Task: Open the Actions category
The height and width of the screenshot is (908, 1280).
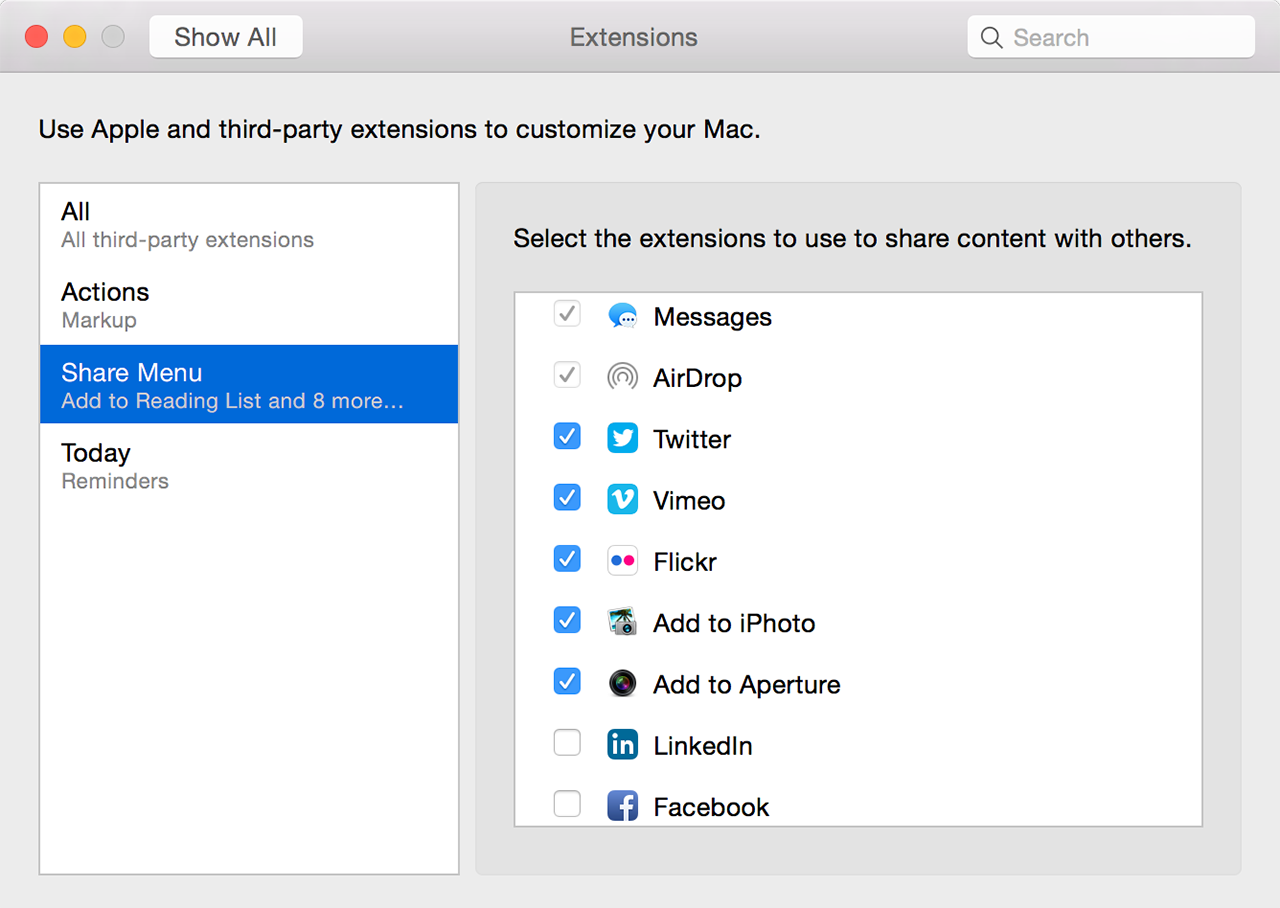Action: [x=249, y=305]
